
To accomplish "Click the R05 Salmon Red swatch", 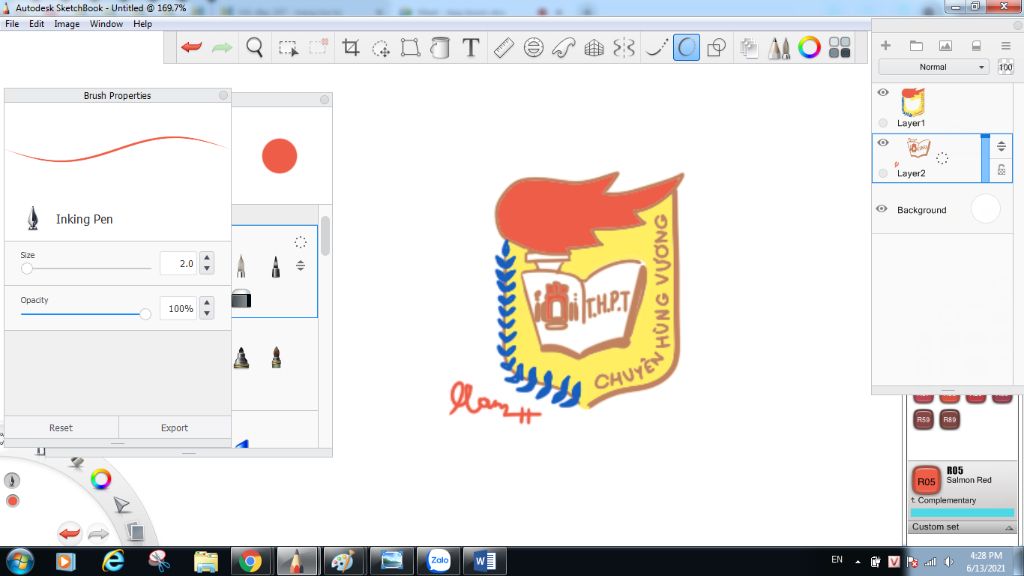I will tap(925, 481).
